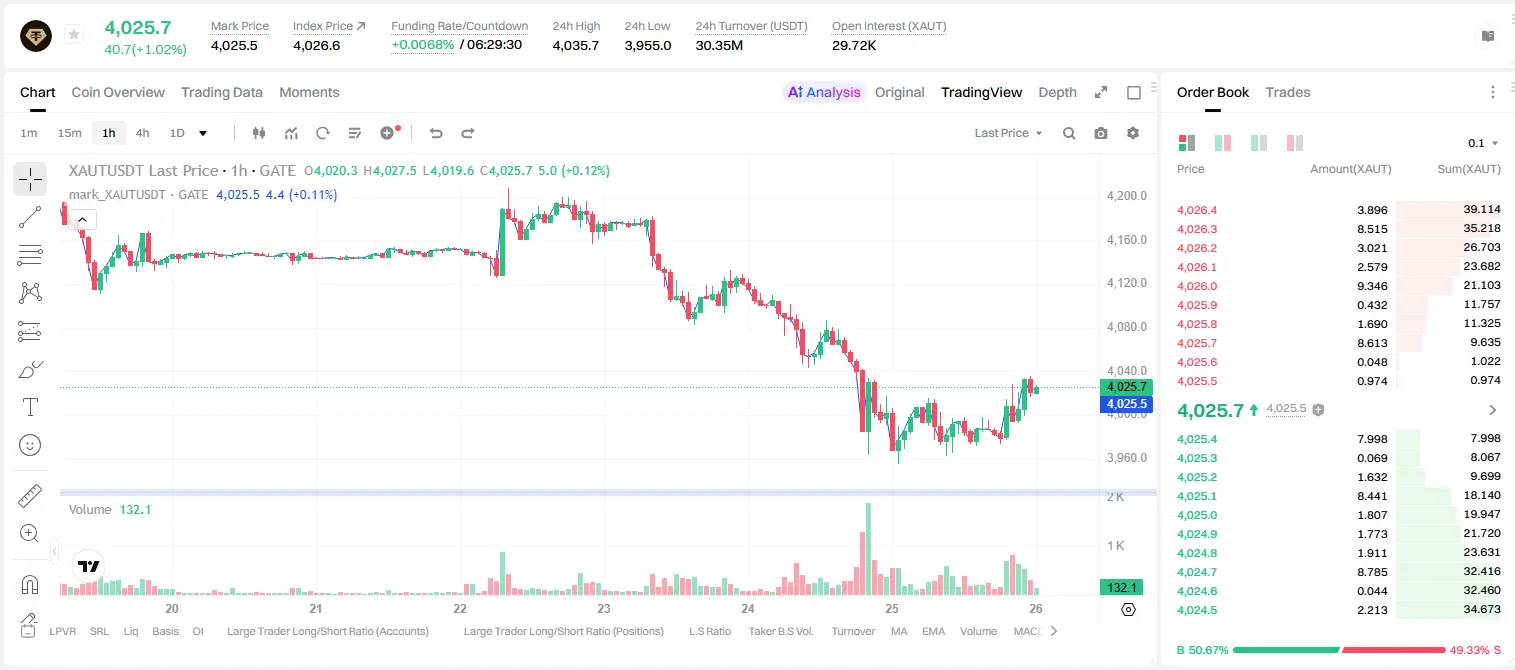Switch to the Trades tab
The width and height of the screenshot is (1515, 670).
pos(1288,92)
